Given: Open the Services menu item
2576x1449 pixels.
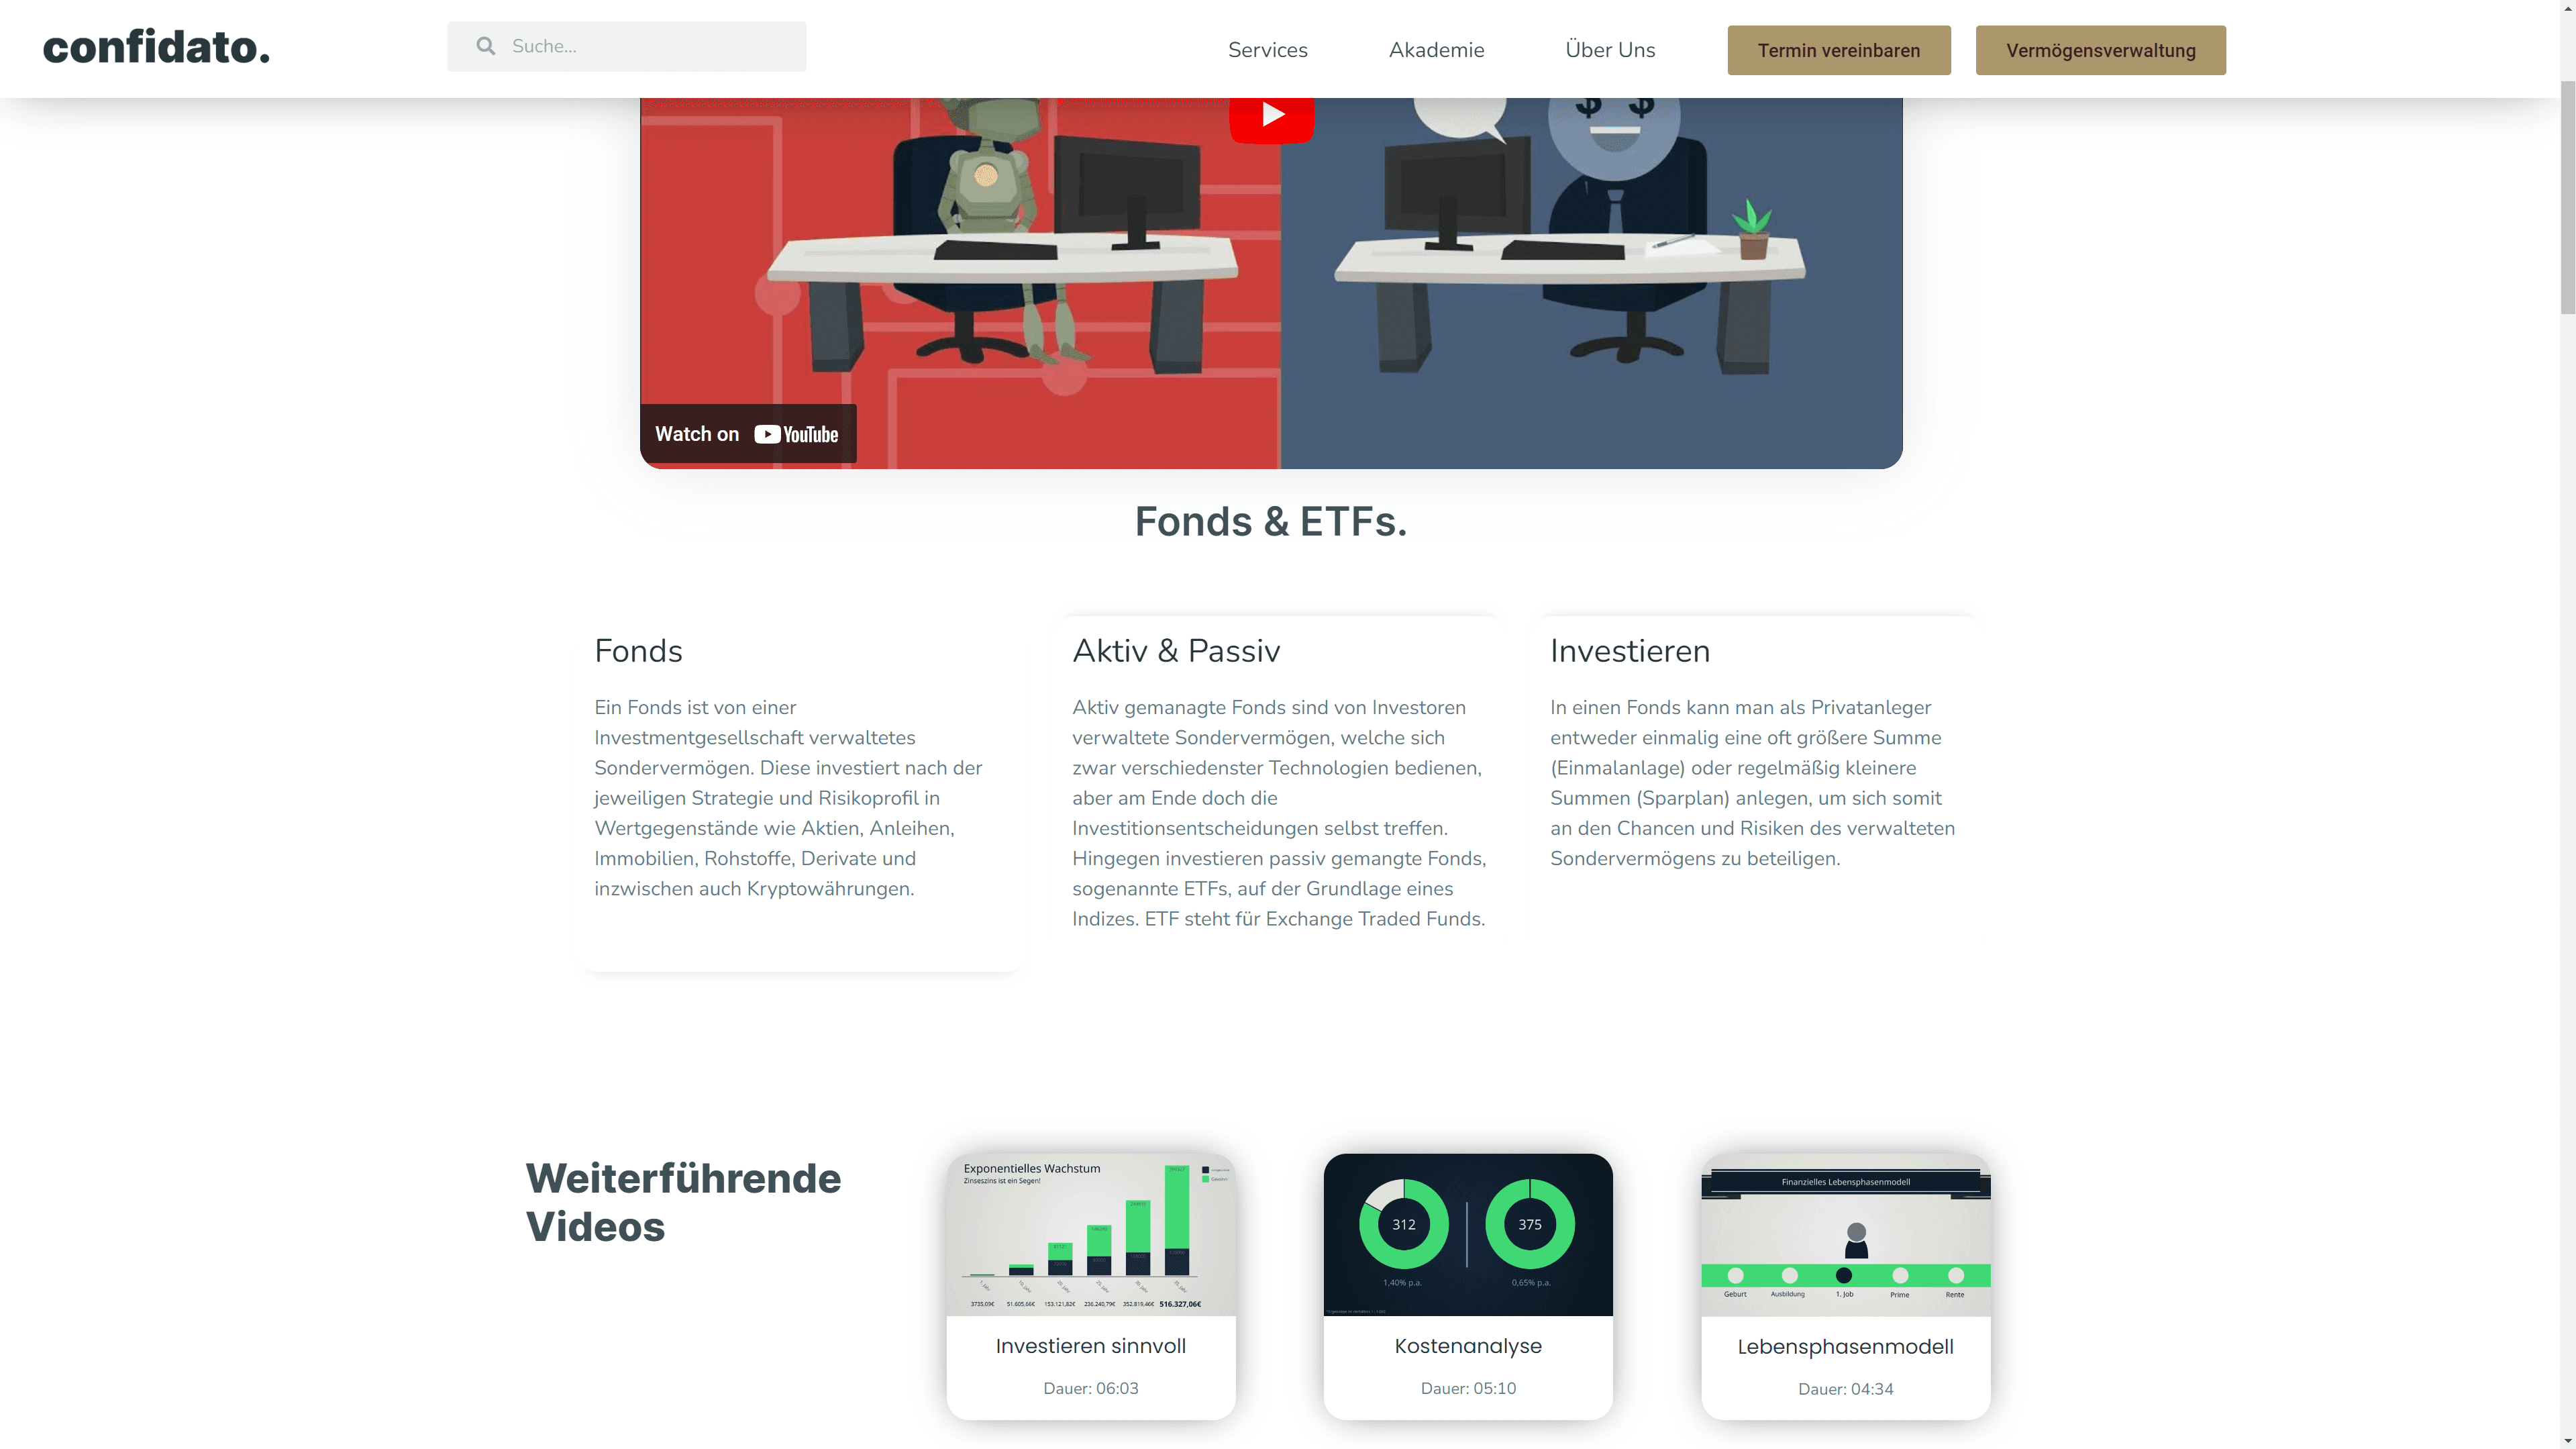Looking at the screenshot, I should 1268,50.
